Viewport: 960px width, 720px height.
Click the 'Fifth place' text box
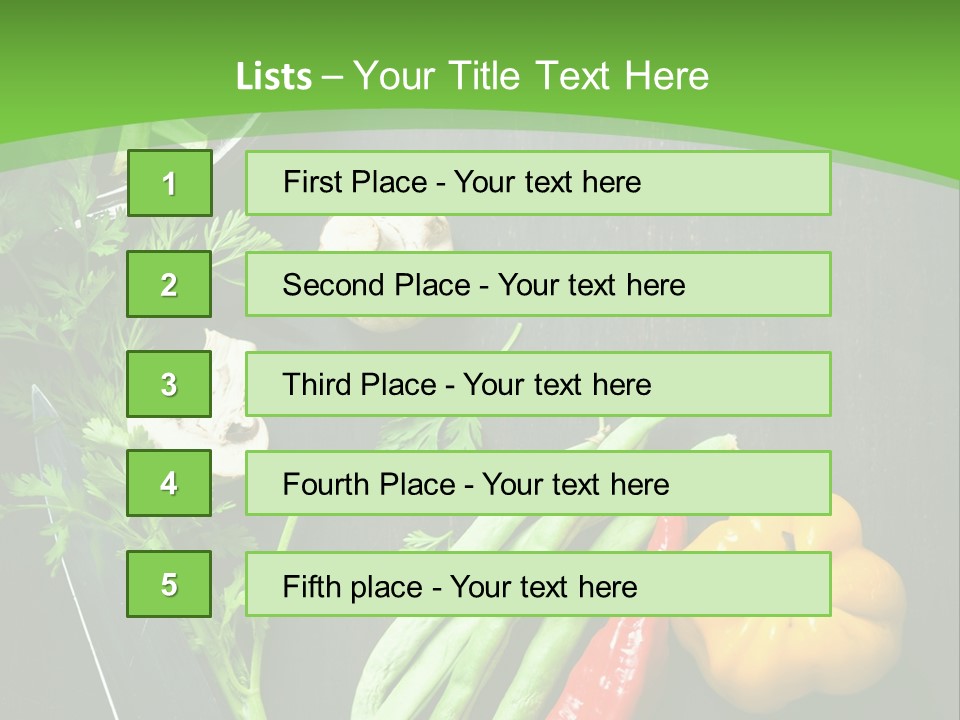coord(538,584)
